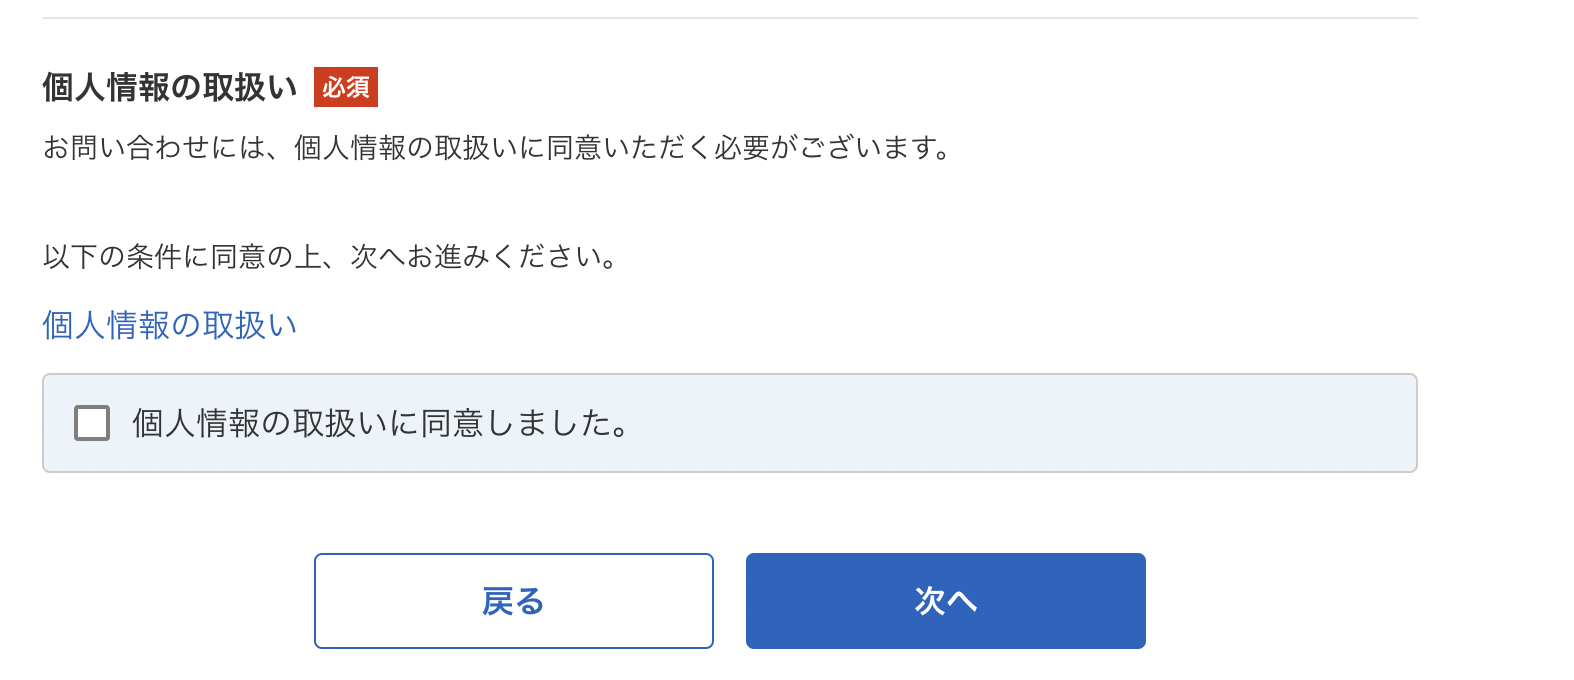Click the blue 次へ button

point(946,601)
